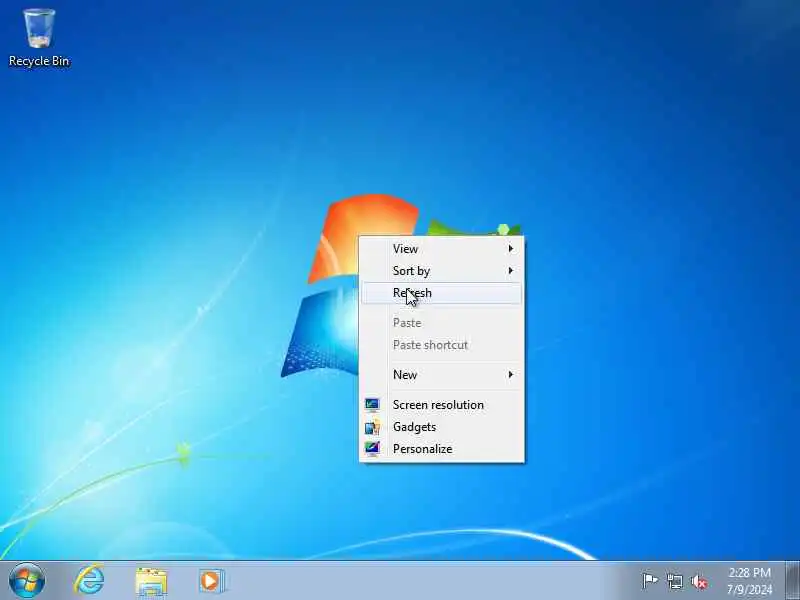800x600 pixels.
Task: Open the New submenu
Action: tap(442, 375)
